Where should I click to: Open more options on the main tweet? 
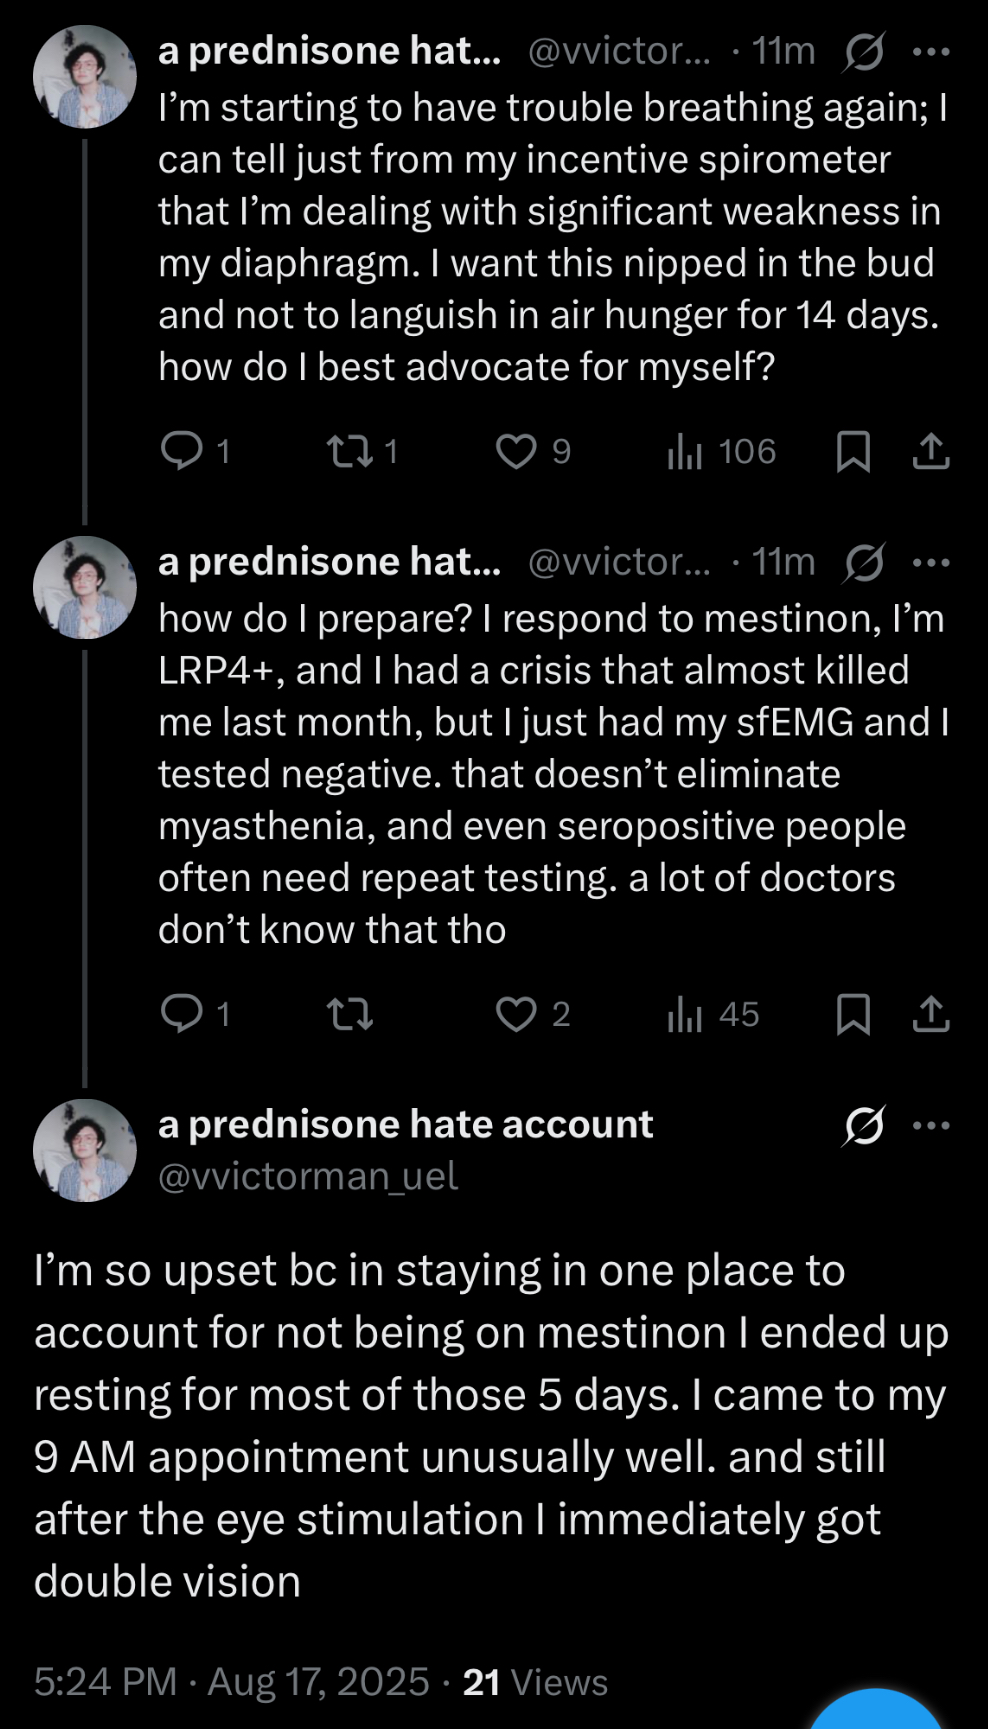pos(931,1126)
